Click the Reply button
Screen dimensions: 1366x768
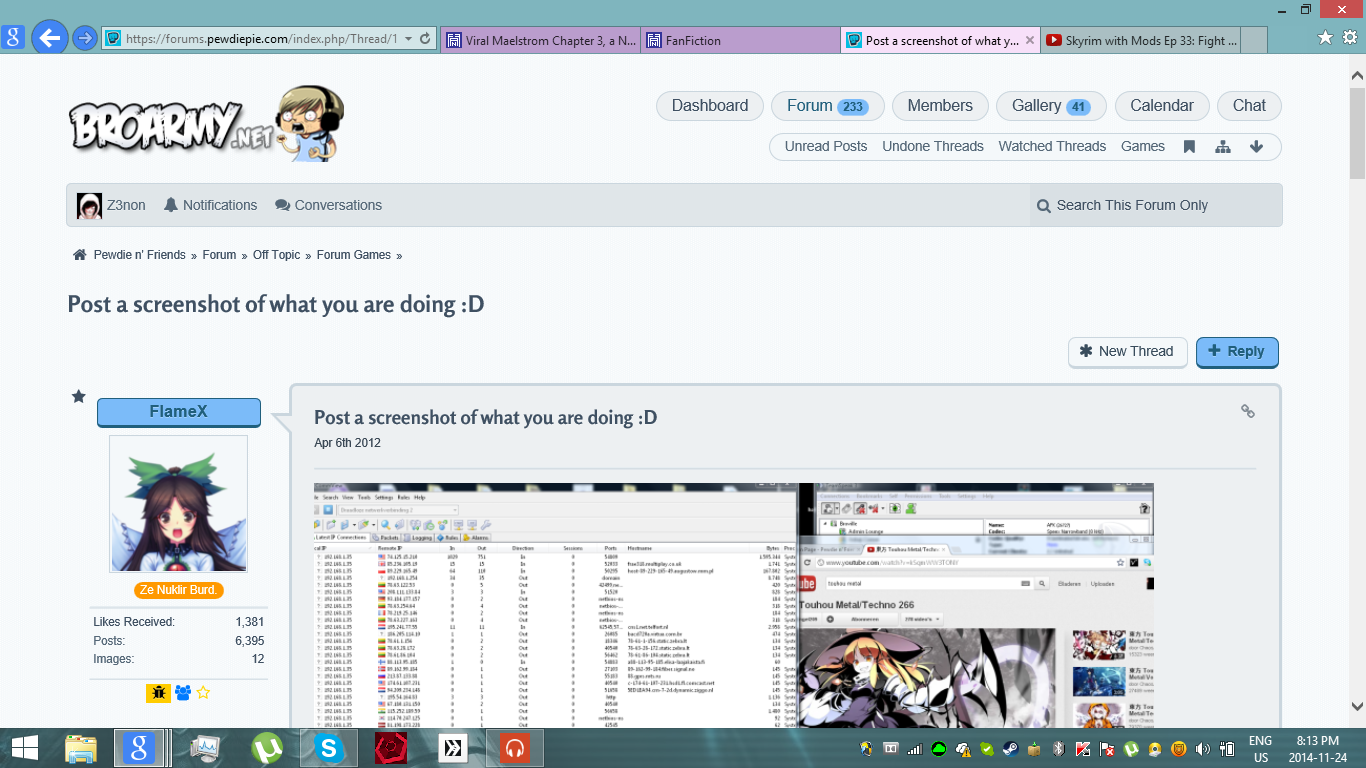click(x=1236, y=351)
